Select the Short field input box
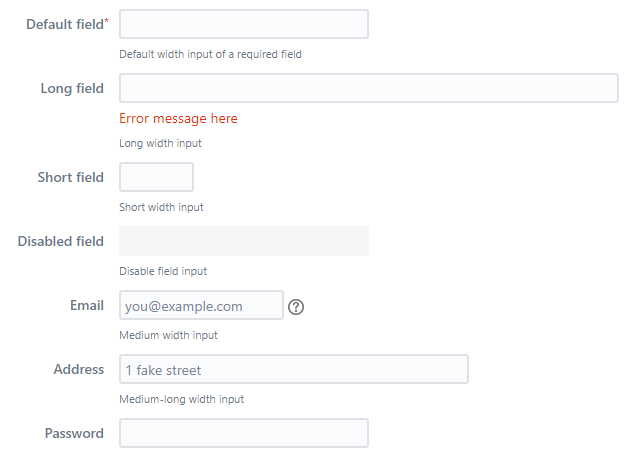Viewport: 640px width, 462px height. click(x=156, y=177)
